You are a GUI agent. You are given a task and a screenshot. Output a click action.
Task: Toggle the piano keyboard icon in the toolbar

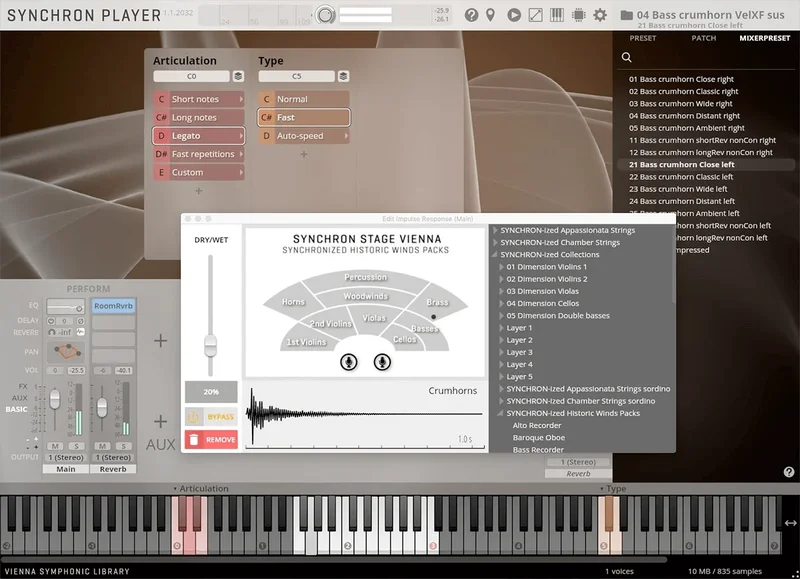pos(557,15)
